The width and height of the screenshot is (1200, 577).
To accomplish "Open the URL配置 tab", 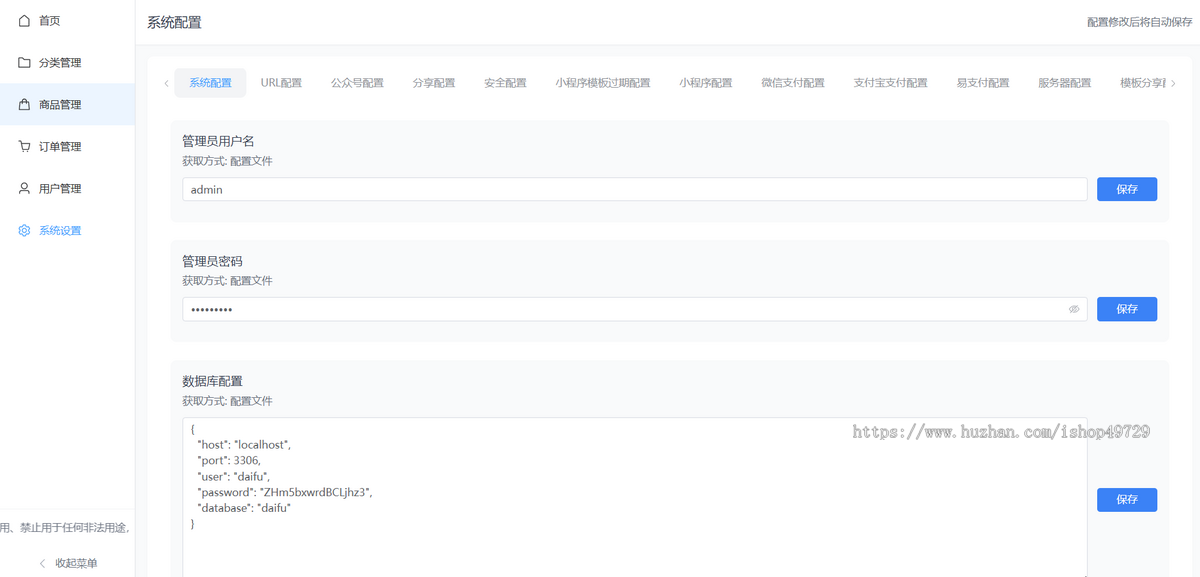I will pyautogui.click(x=281, y=83).
